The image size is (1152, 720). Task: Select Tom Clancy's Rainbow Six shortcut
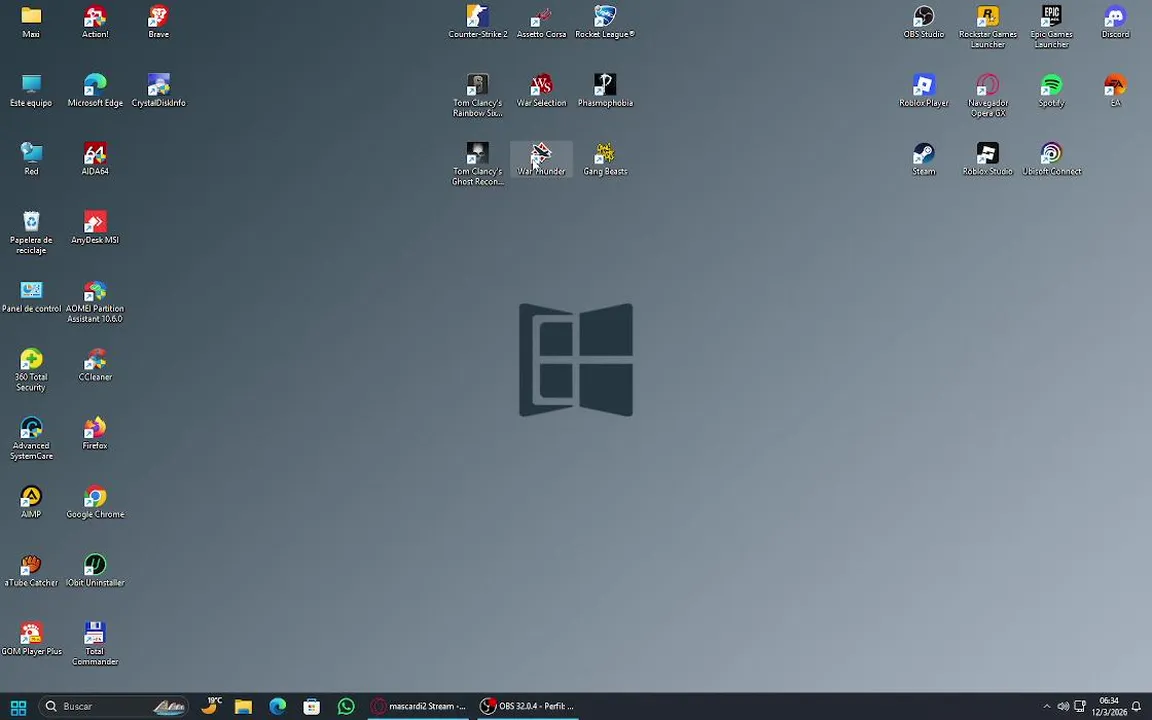point(478,96)
